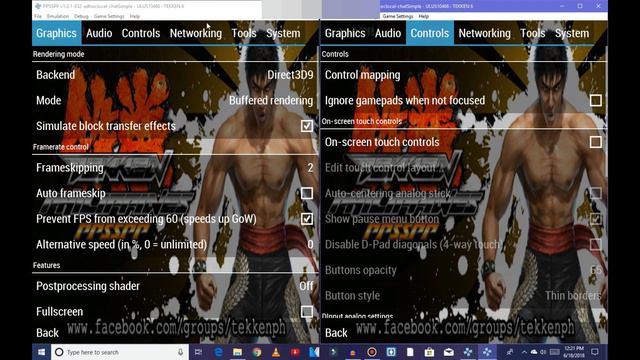Open Game Settings menu in left window

[109, 16]
